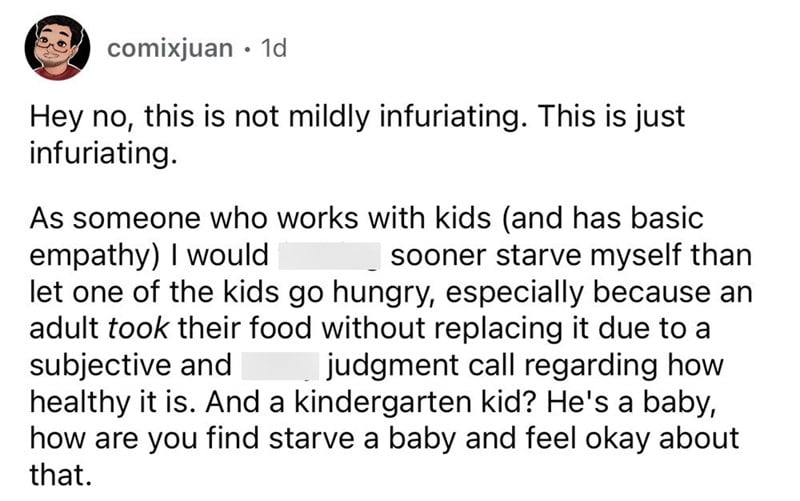Click the italicized word took
Viewport: 800px width, 501px height.
click(x=138, y=328)
